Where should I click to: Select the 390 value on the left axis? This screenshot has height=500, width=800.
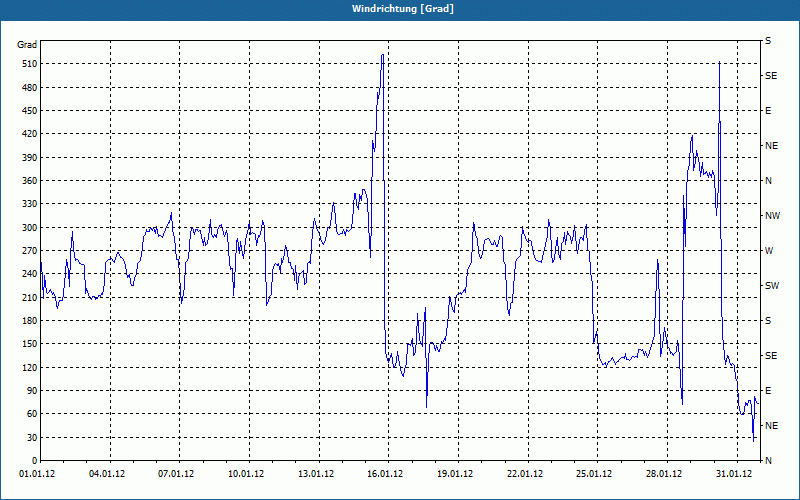[30, 158]
